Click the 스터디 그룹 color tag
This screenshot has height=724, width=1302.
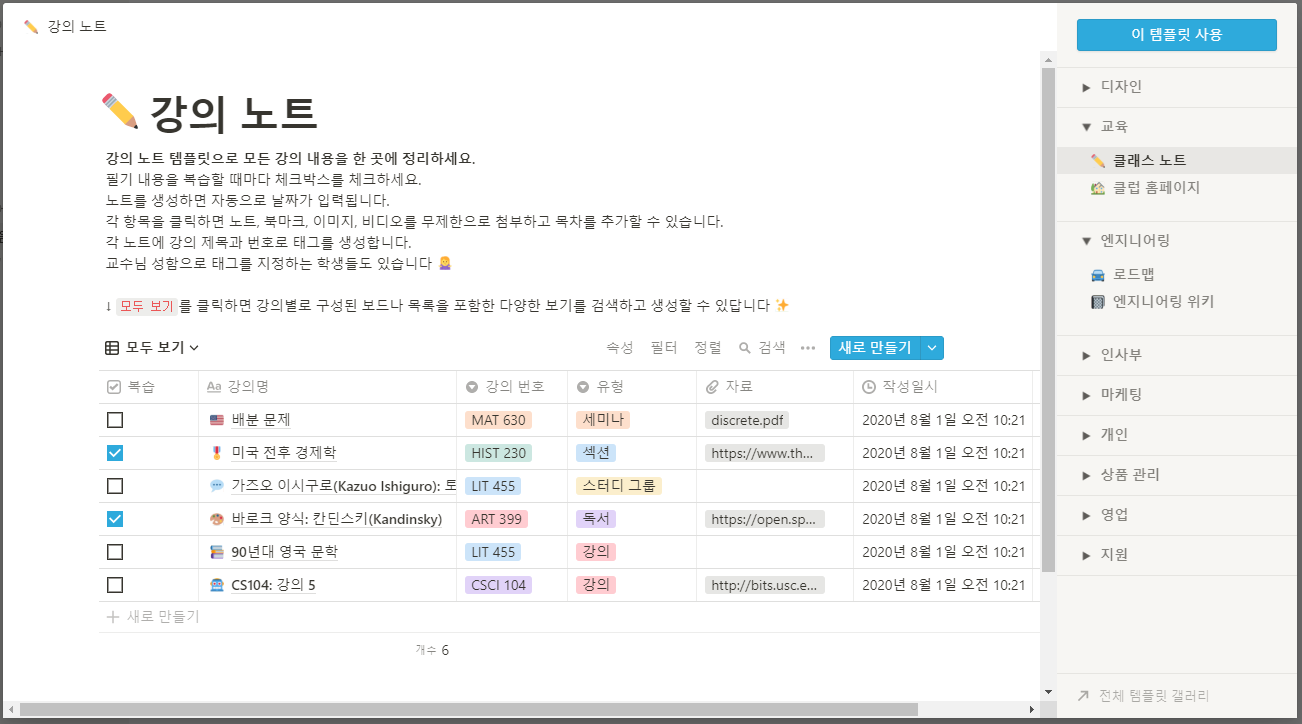point(619,486)
